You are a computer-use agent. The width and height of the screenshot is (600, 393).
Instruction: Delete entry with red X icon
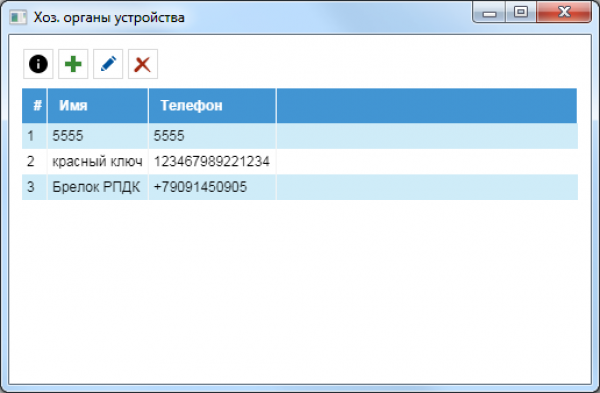[143, 64]
